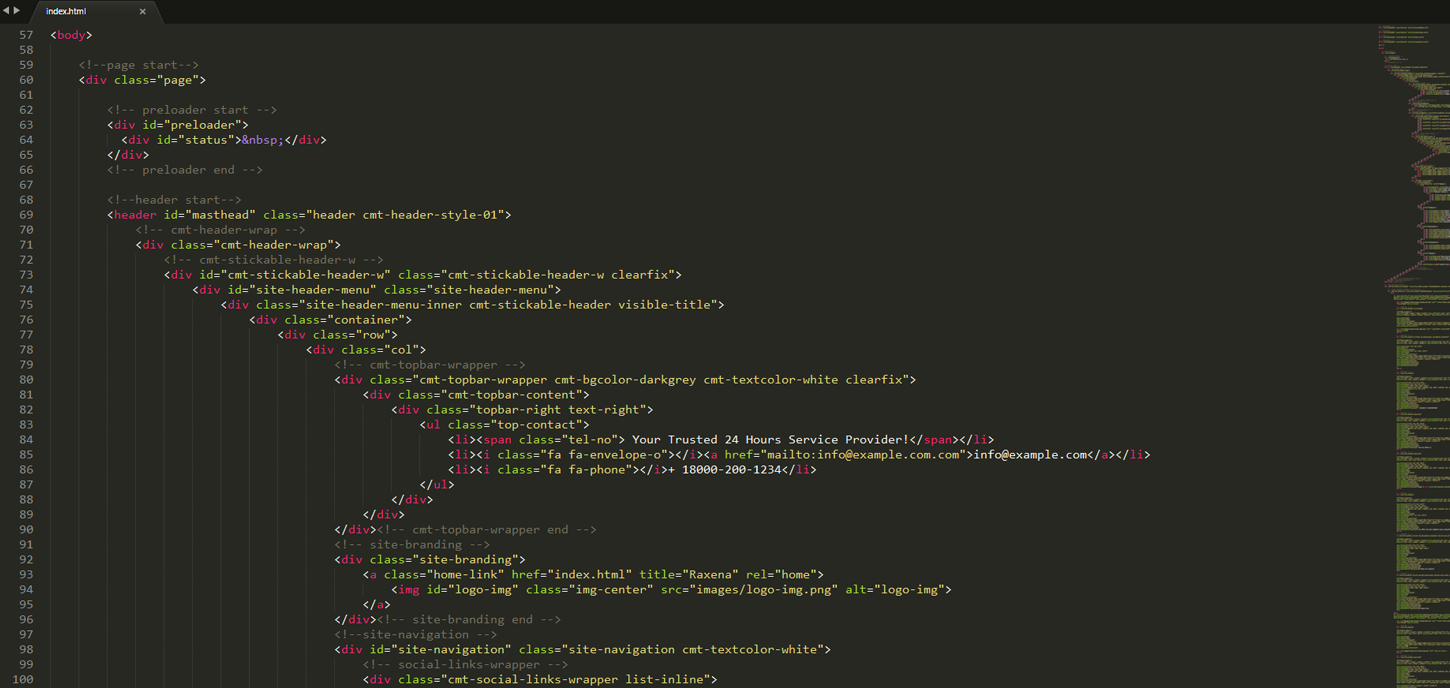Click the closing </a> tag on line 95
The image size is (1450, 688).
tap(377, 605)
